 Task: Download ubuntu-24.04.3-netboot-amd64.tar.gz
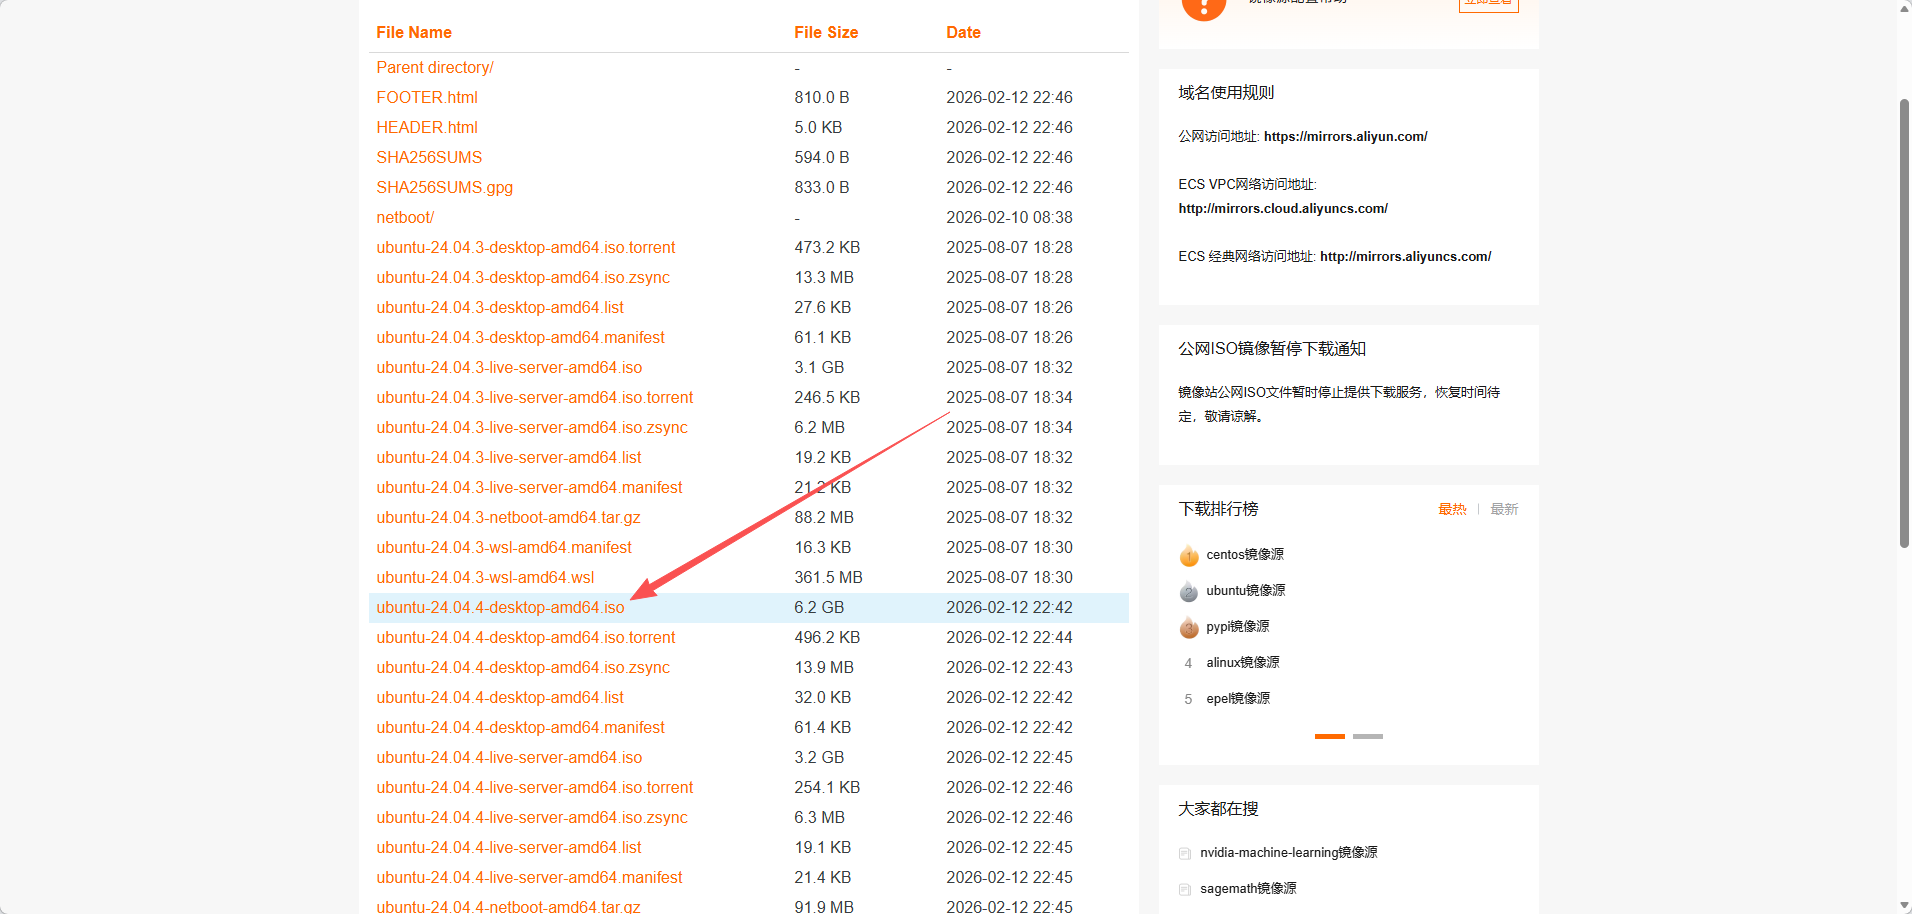pyautogui.click(x=508, y=517)
